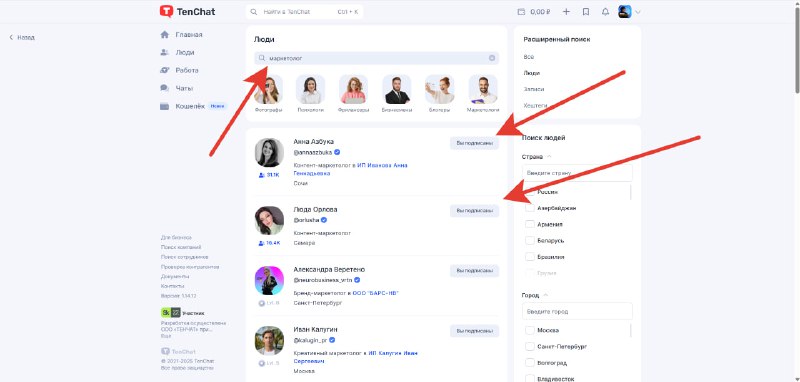Open the profile avatar dropdown arrow

click(638, 12)
